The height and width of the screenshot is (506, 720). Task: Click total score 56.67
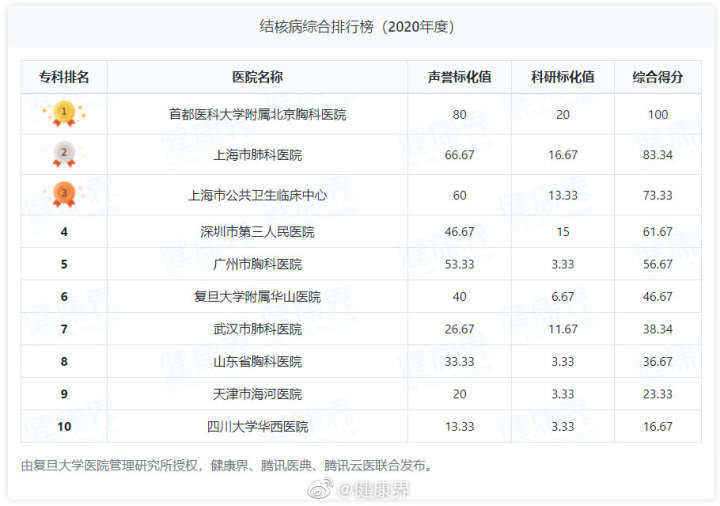(x=658, y=264)
